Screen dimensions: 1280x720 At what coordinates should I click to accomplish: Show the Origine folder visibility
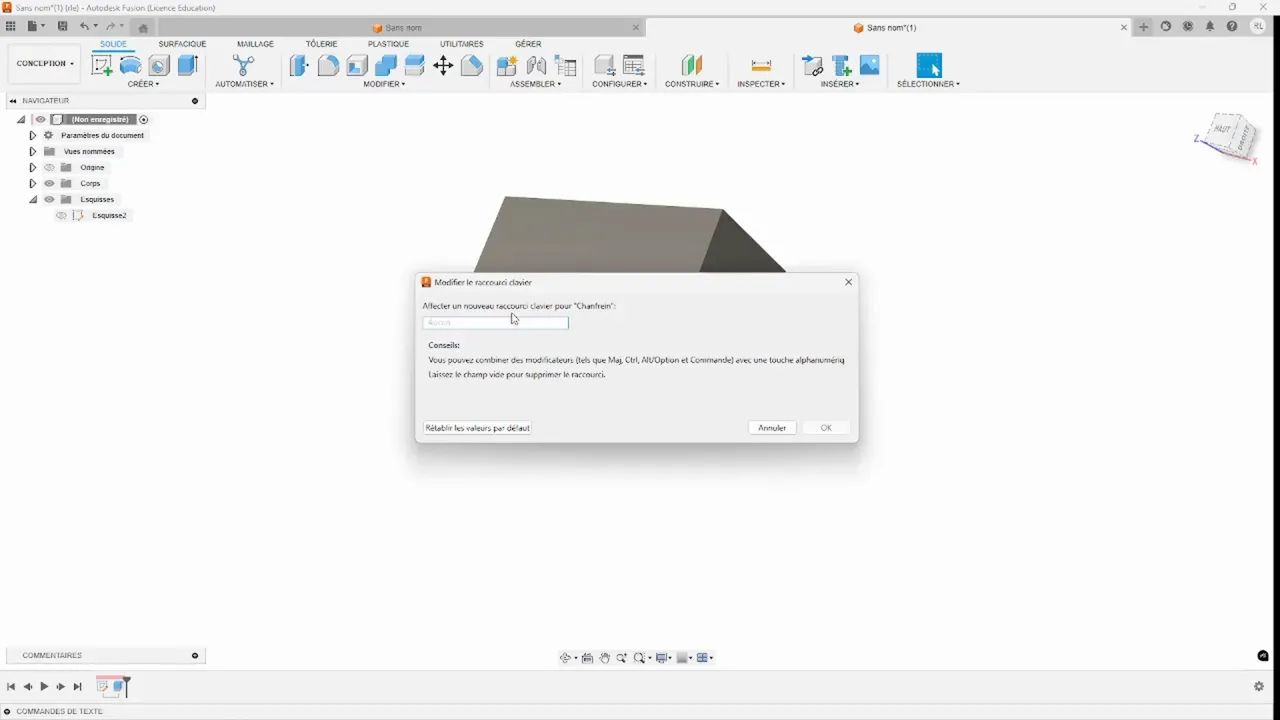point(48,167)
